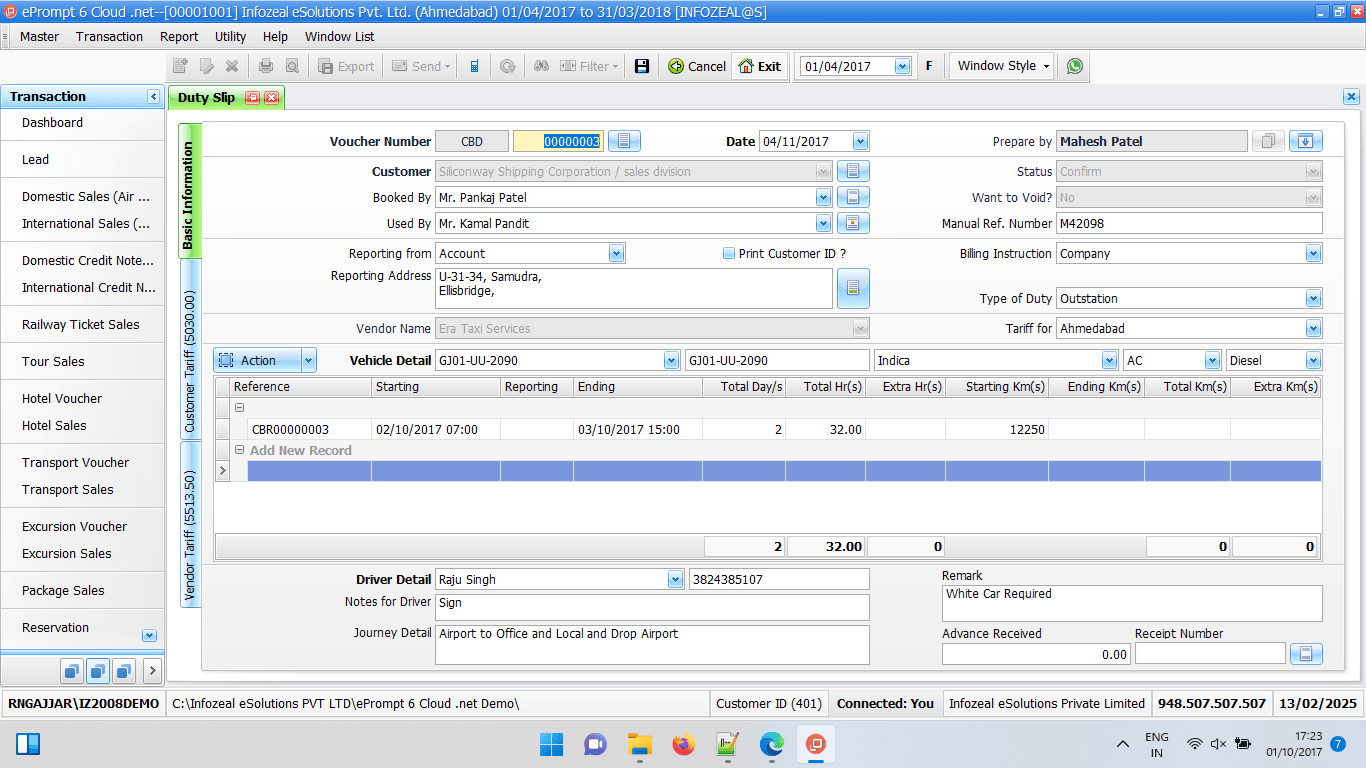Open Booked By dropdown
The height and width of the screenshot is (768, 1366).
point(823,197)
